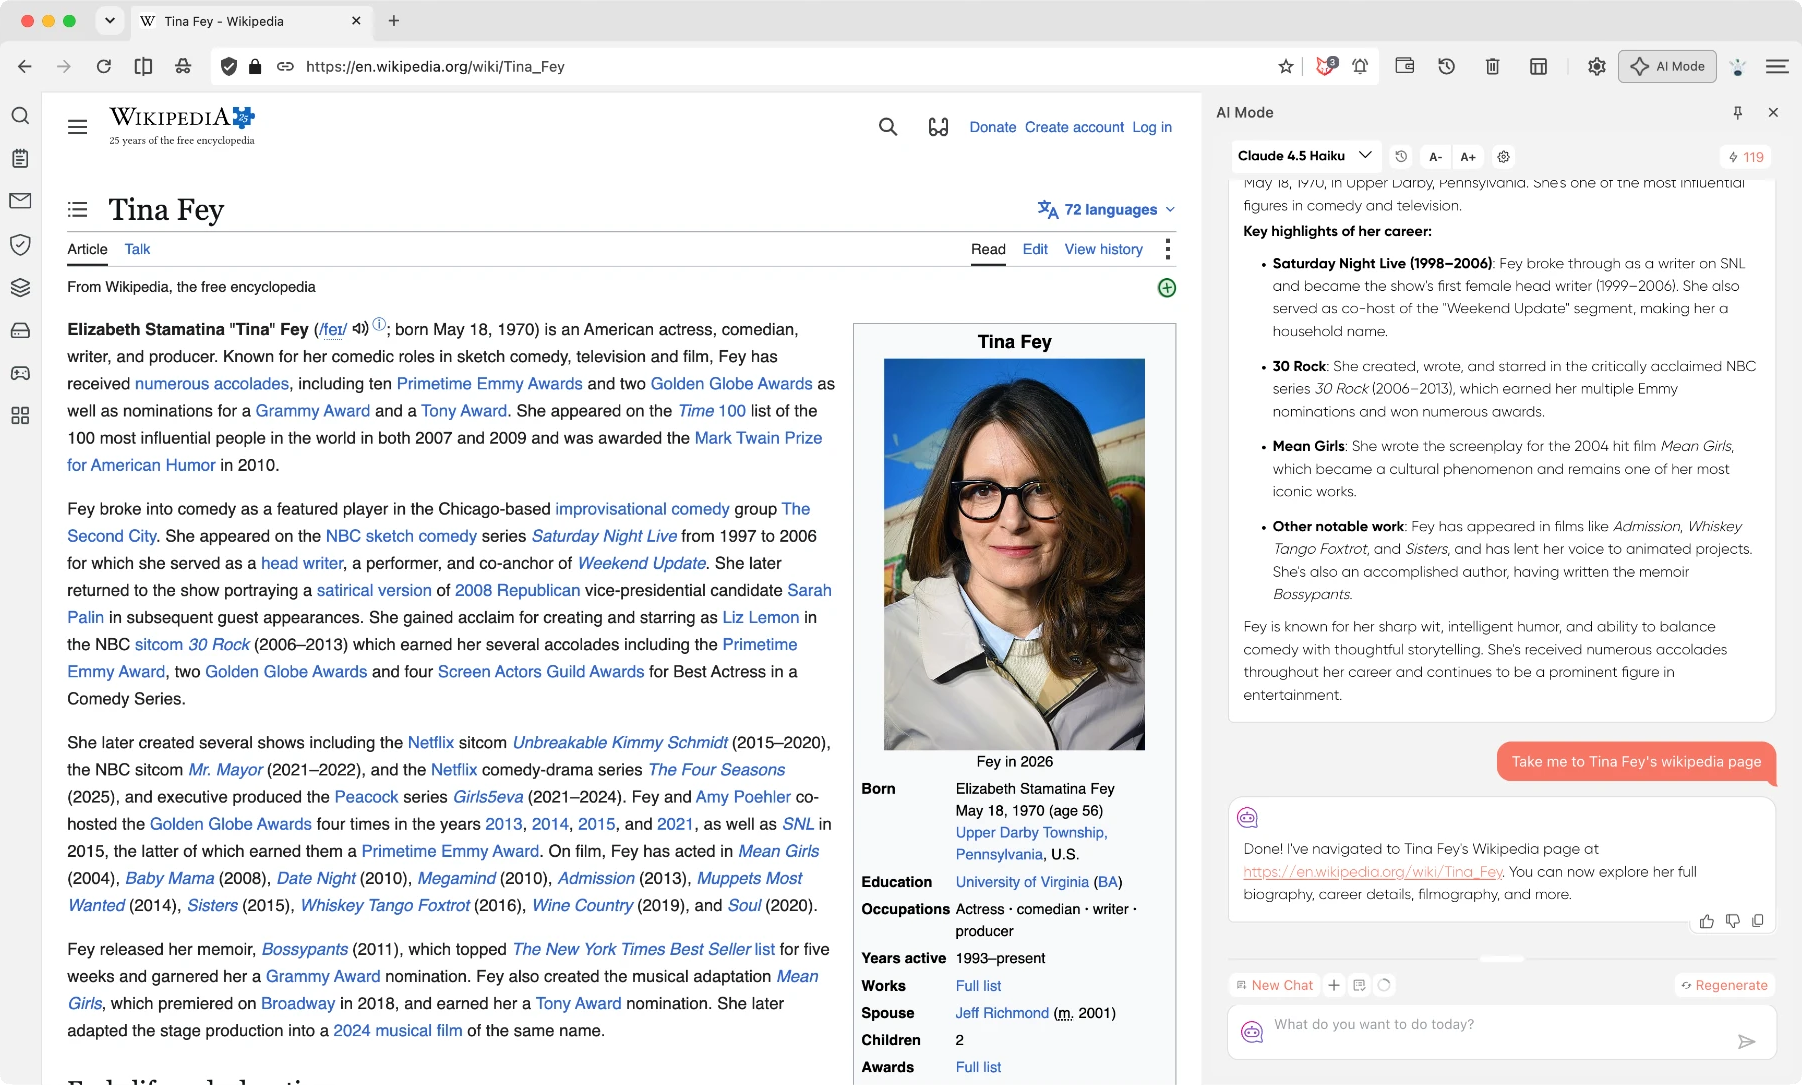Image resolution: width=1802 pixels, height=1085 pixels.
Task: Click the trash can icon in toolbar
Action: (x=1492, y=66)
